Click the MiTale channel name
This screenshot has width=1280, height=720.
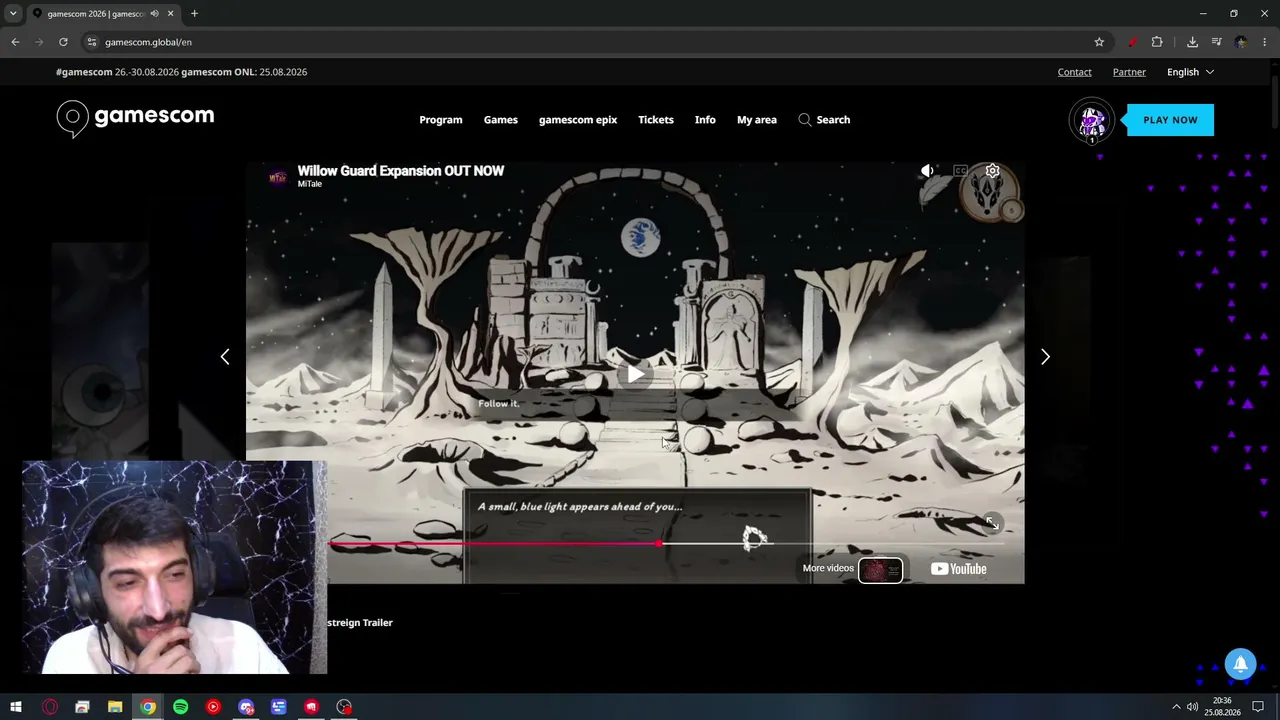click(310, 184)
